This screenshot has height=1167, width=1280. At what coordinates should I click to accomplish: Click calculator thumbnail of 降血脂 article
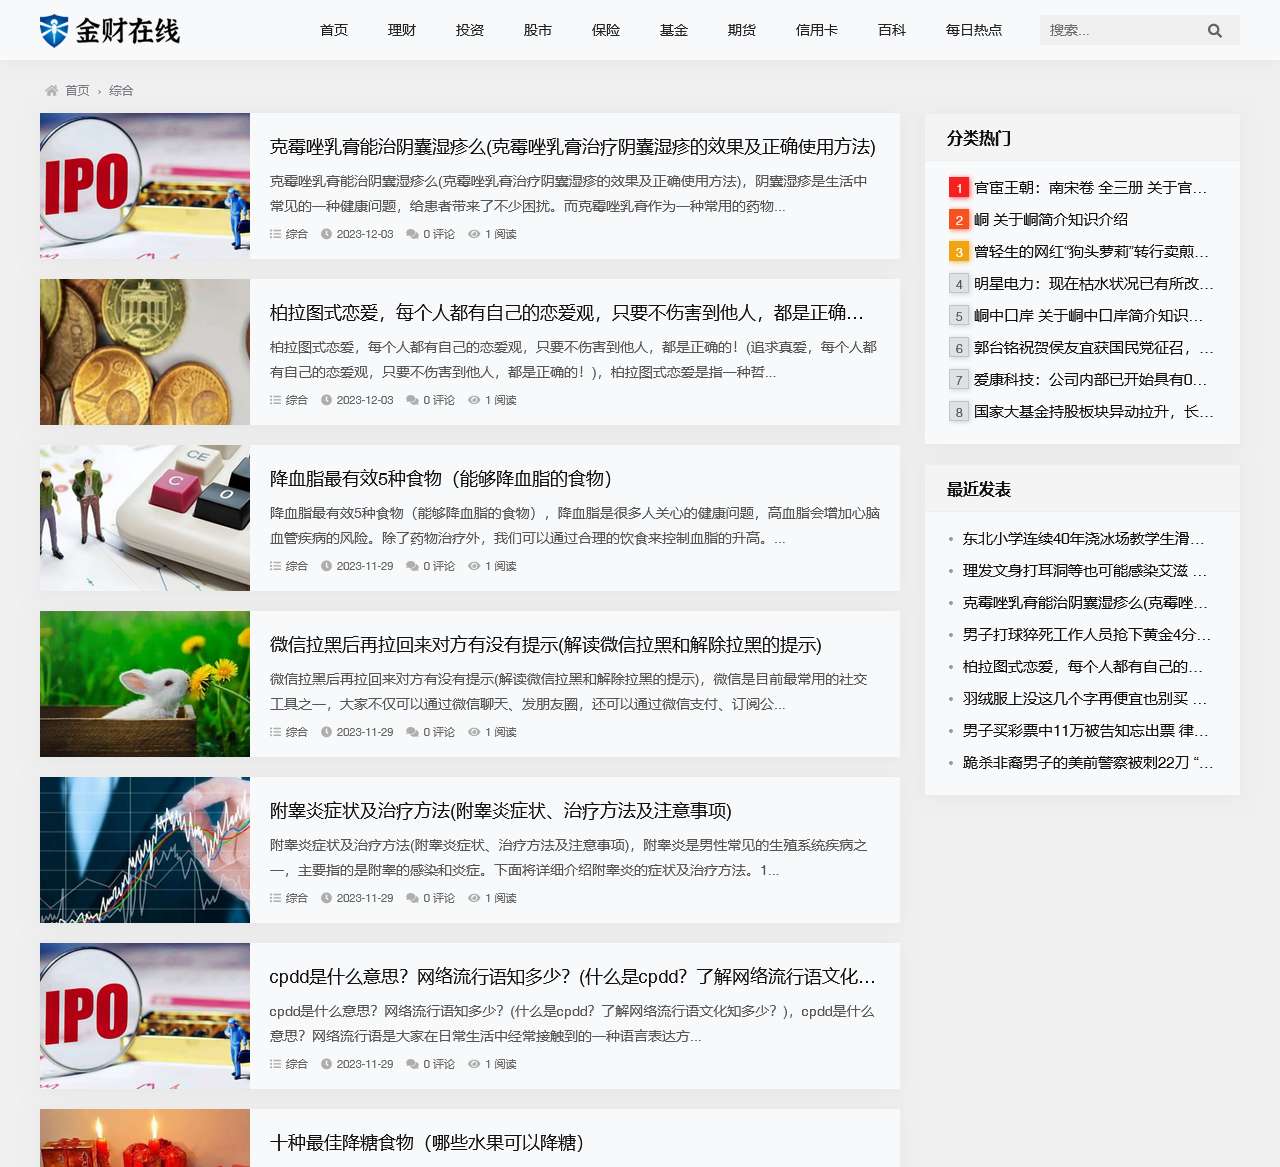pos(145,518)
